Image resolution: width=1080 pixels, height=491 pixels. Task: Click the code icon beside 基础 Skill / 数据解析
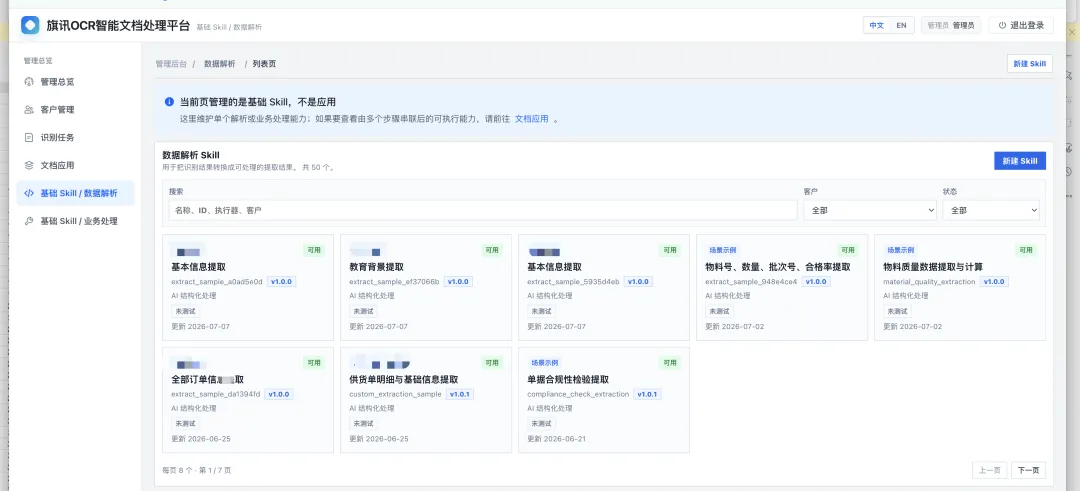tap(29, 194)
